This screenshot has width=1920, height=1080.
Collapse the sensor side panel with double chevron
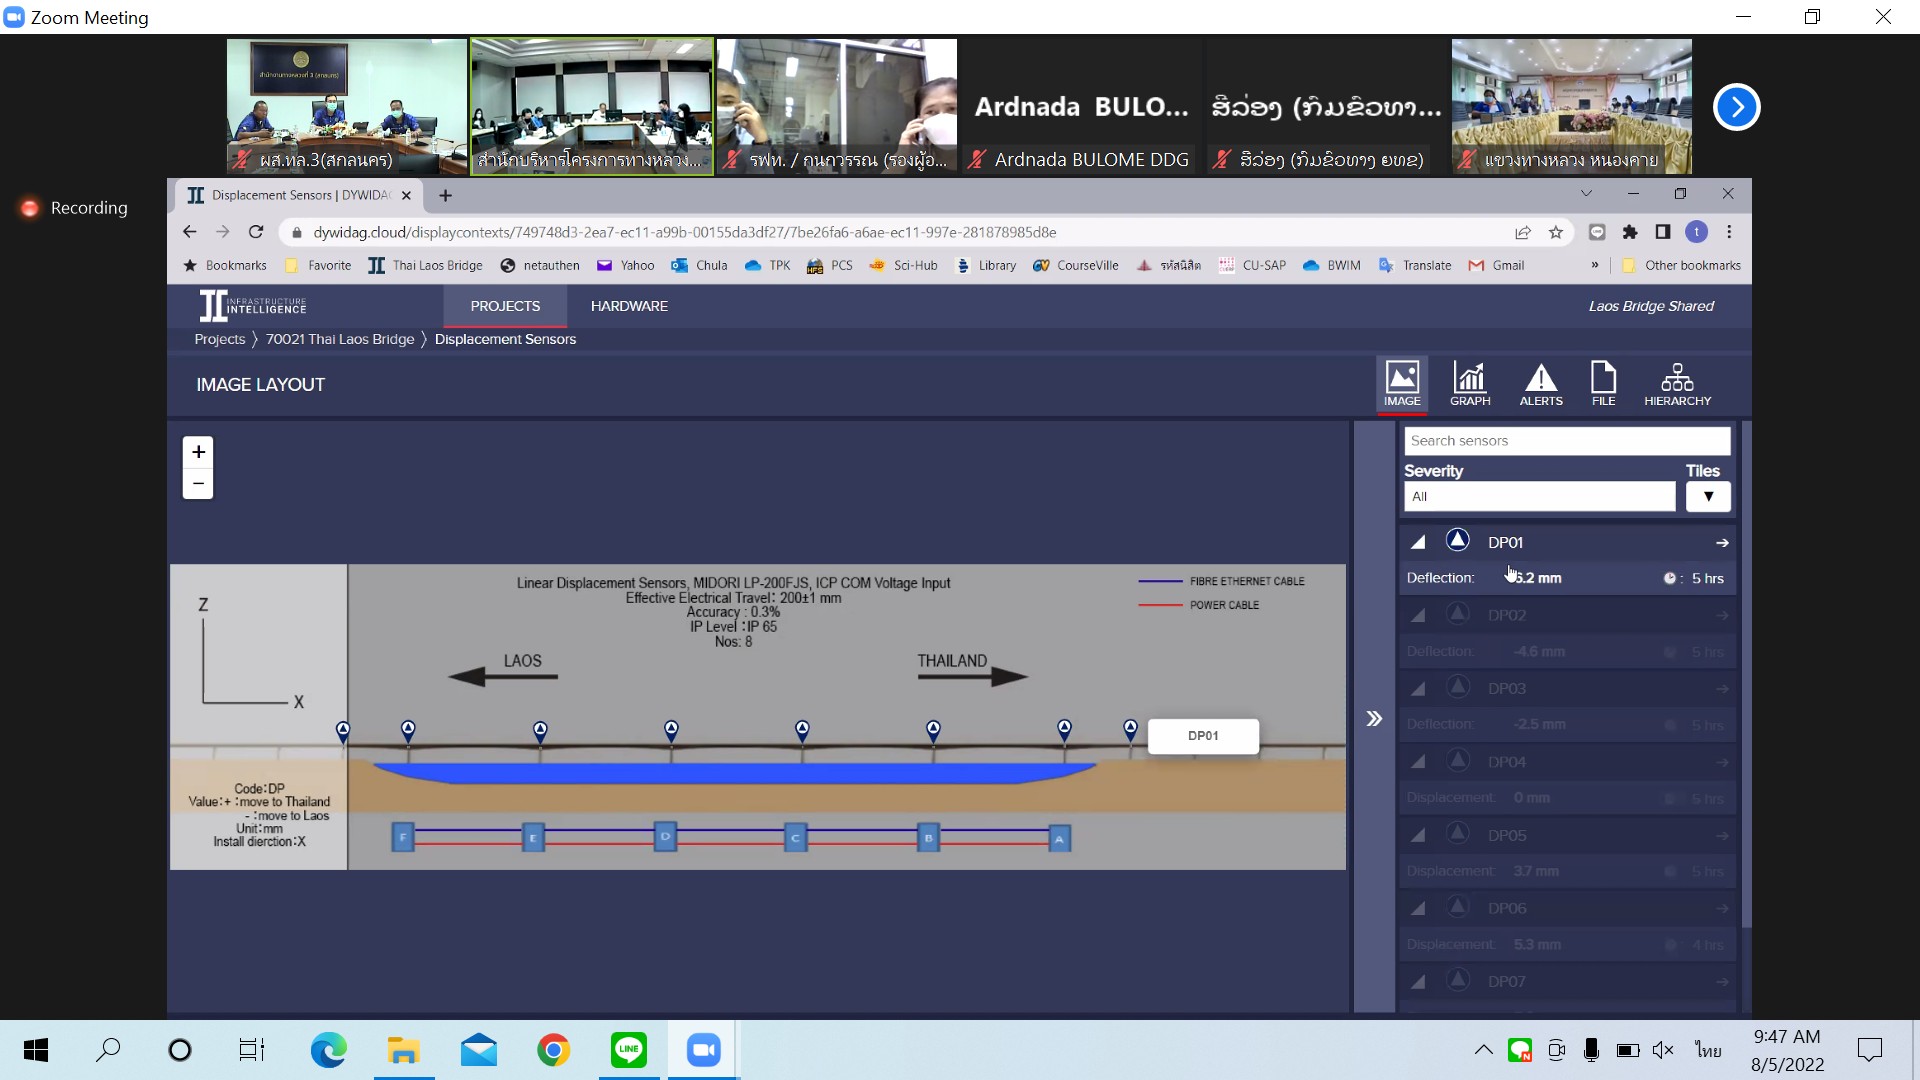pyautogui.click(x=1374, y=718)
